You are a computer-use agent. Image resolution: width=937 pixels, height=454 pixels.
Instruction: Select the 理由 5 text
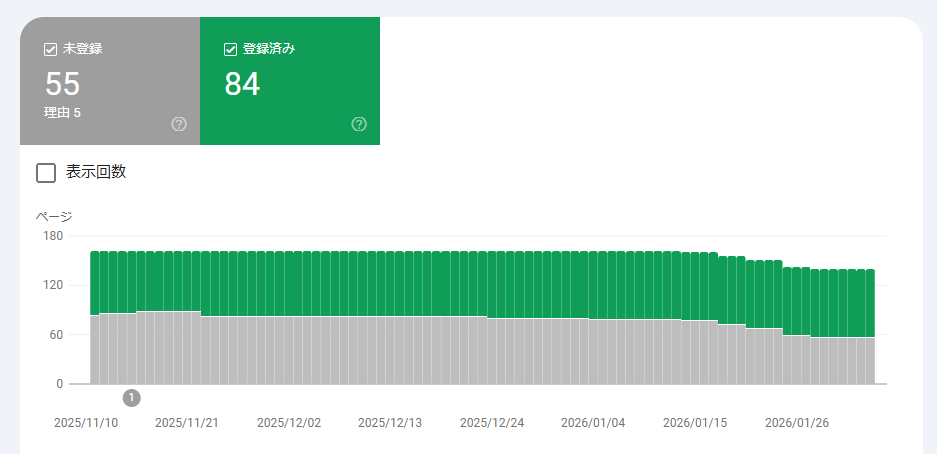pyautogui.click(x=62, y=113)
